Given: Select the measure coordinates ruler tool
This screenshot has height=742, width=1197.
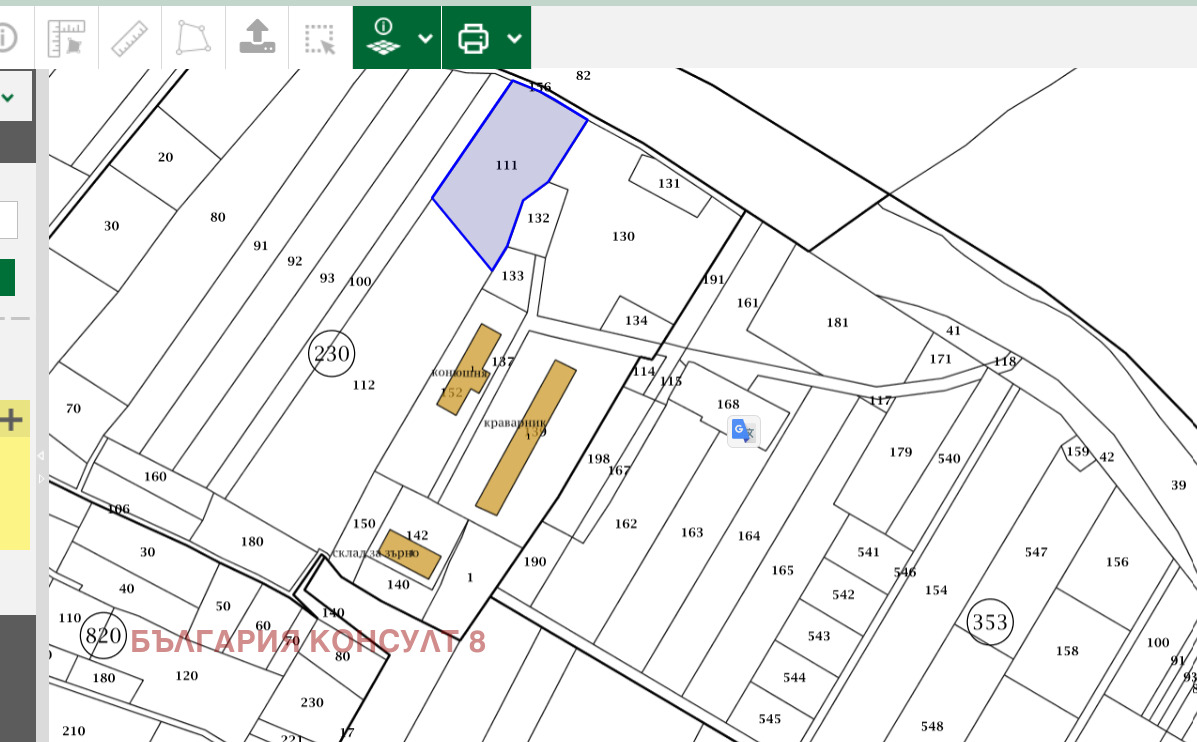Looking at the screenshot, I should 66,38.
